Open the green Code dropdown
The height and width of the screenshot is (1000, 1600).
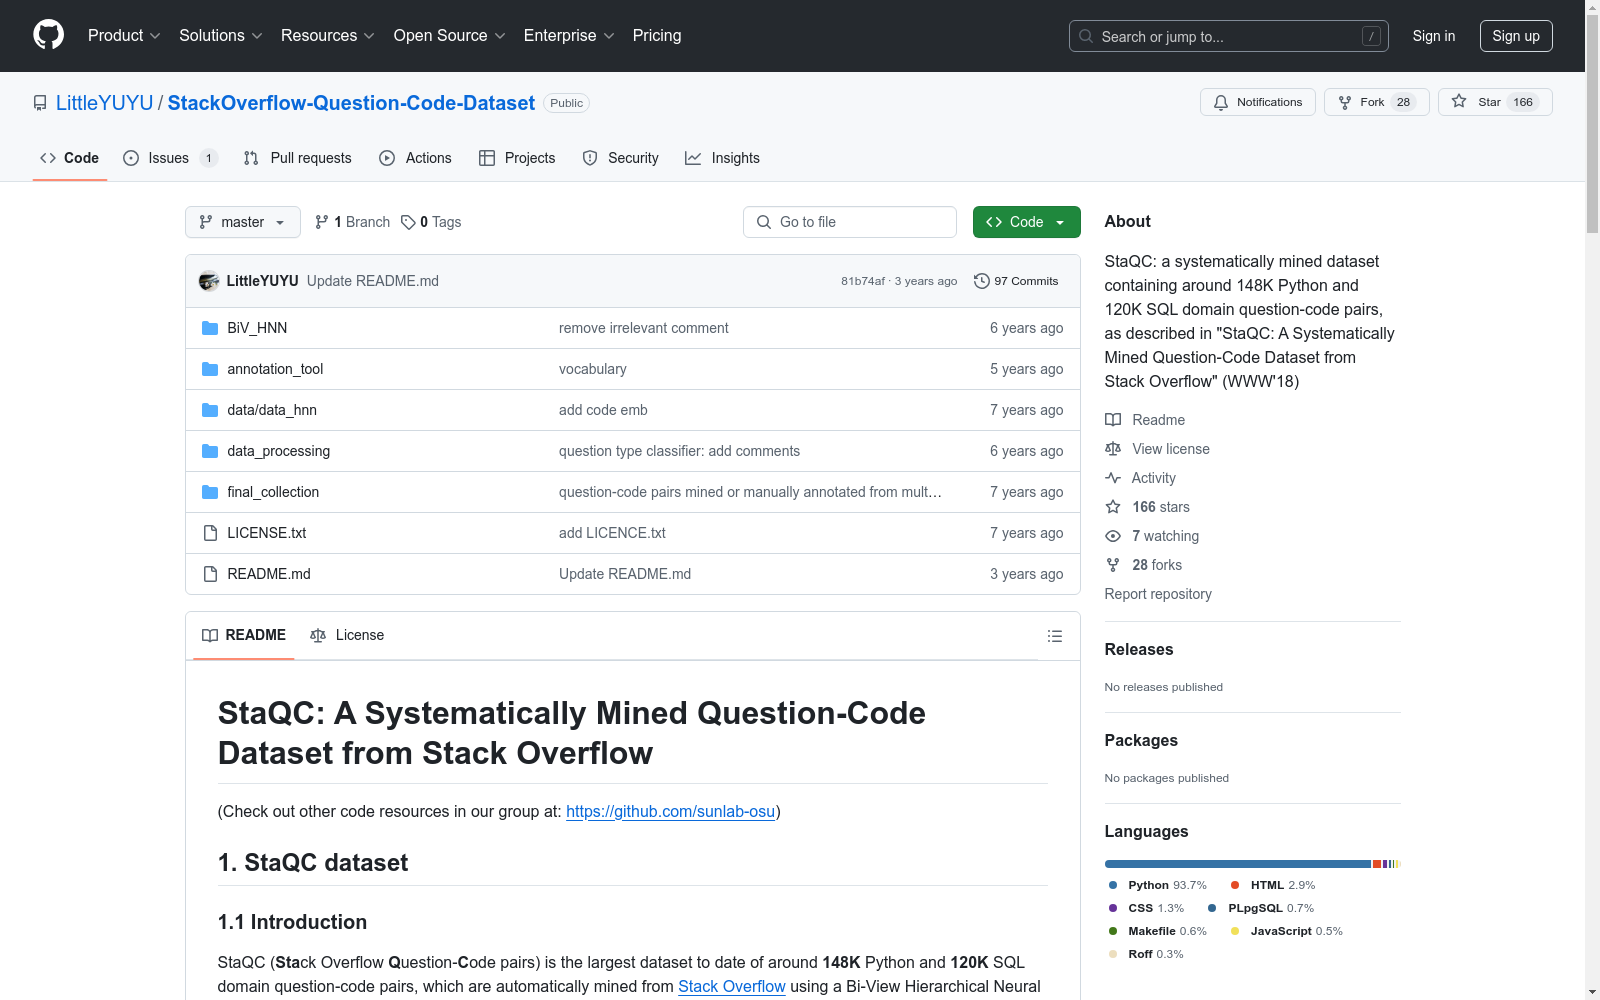(1026, 222)
